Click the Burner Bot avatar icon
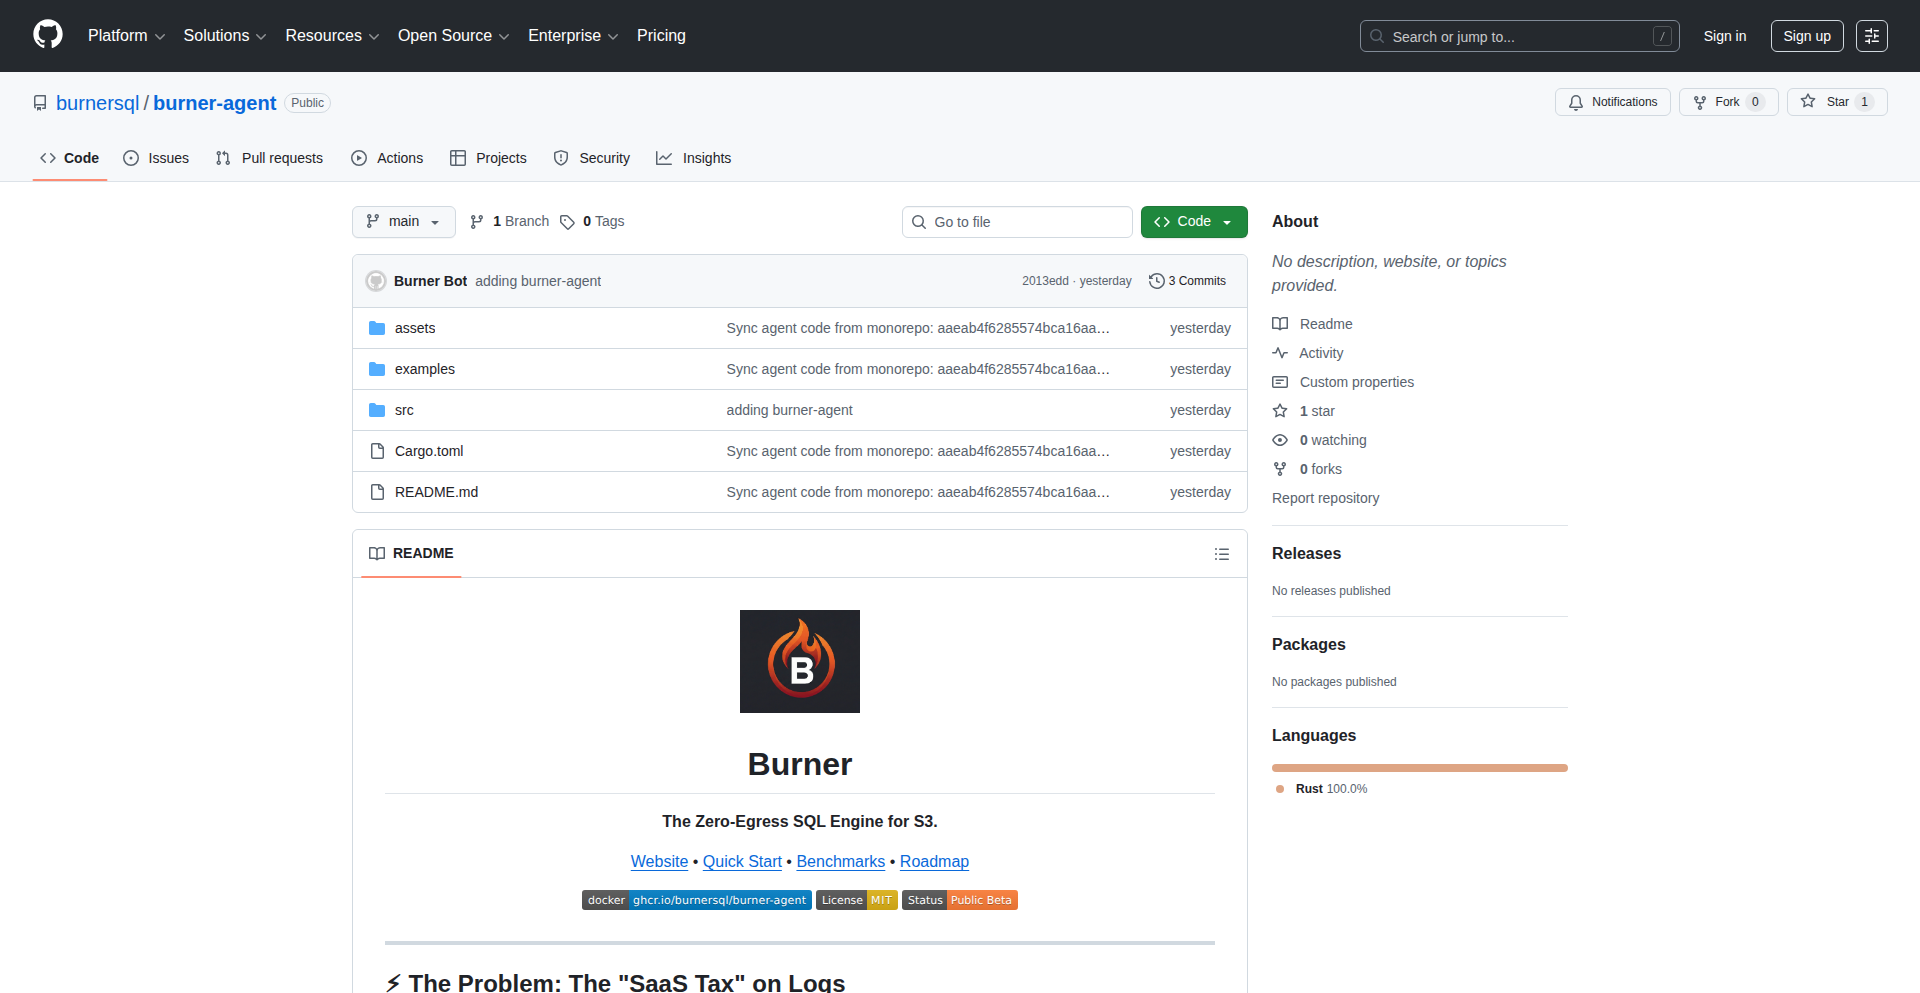Screen dimensions: 1920x993 [x=376, y=281]
